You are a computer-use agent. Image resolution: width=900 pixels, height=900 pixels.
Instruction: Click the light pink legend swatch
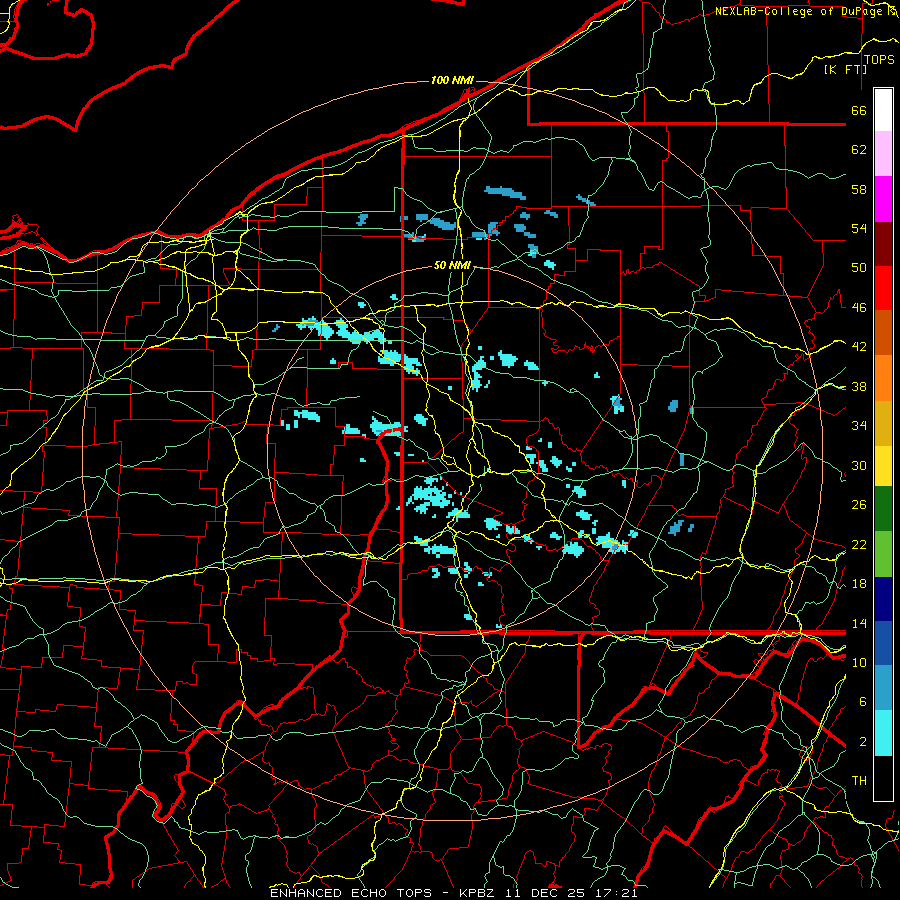coord(883,154)
